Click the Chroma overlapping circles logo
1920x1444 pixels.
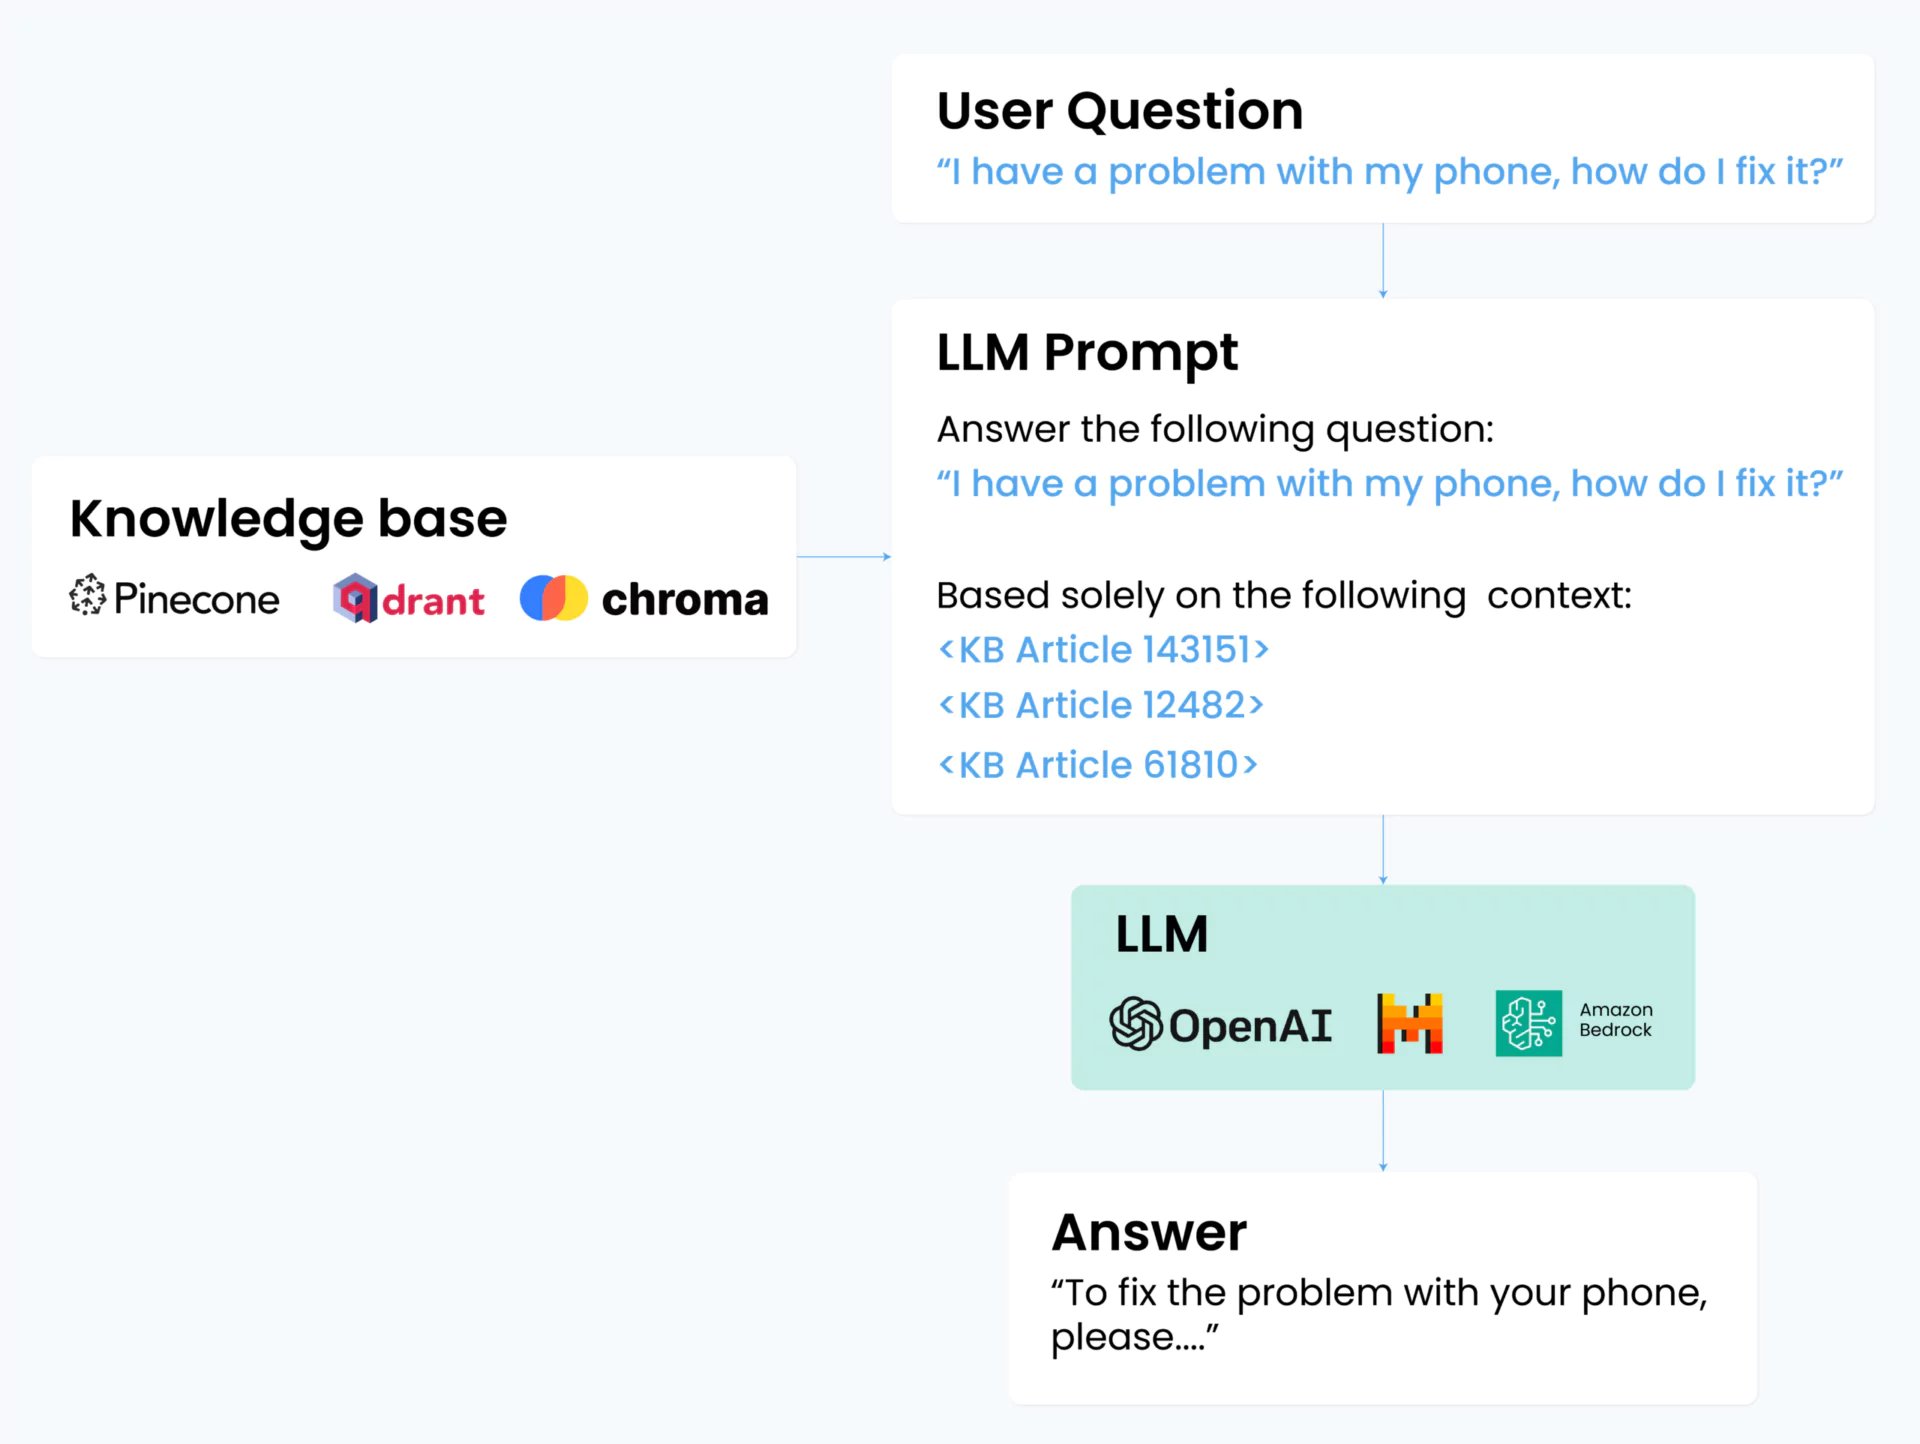click(554, 598)
